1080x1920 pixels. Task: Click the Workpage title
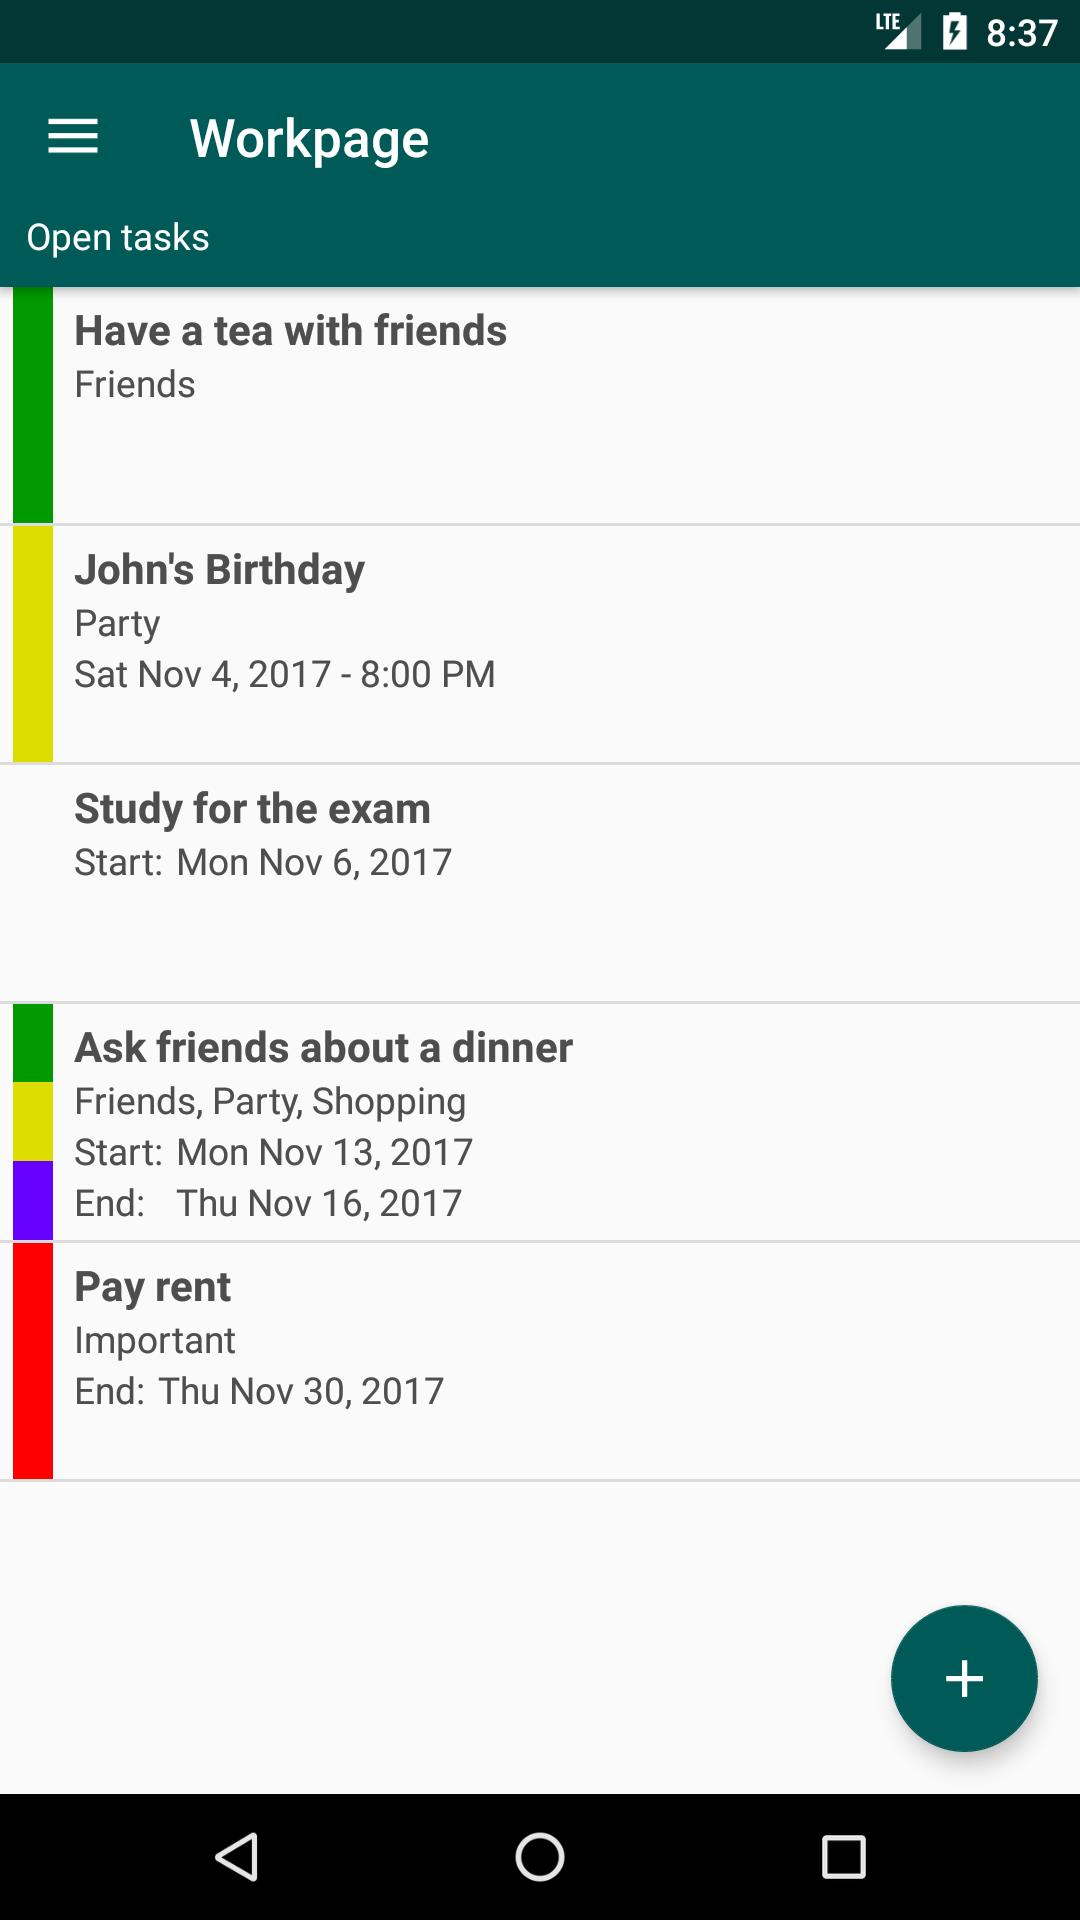[x=309, y=139]
